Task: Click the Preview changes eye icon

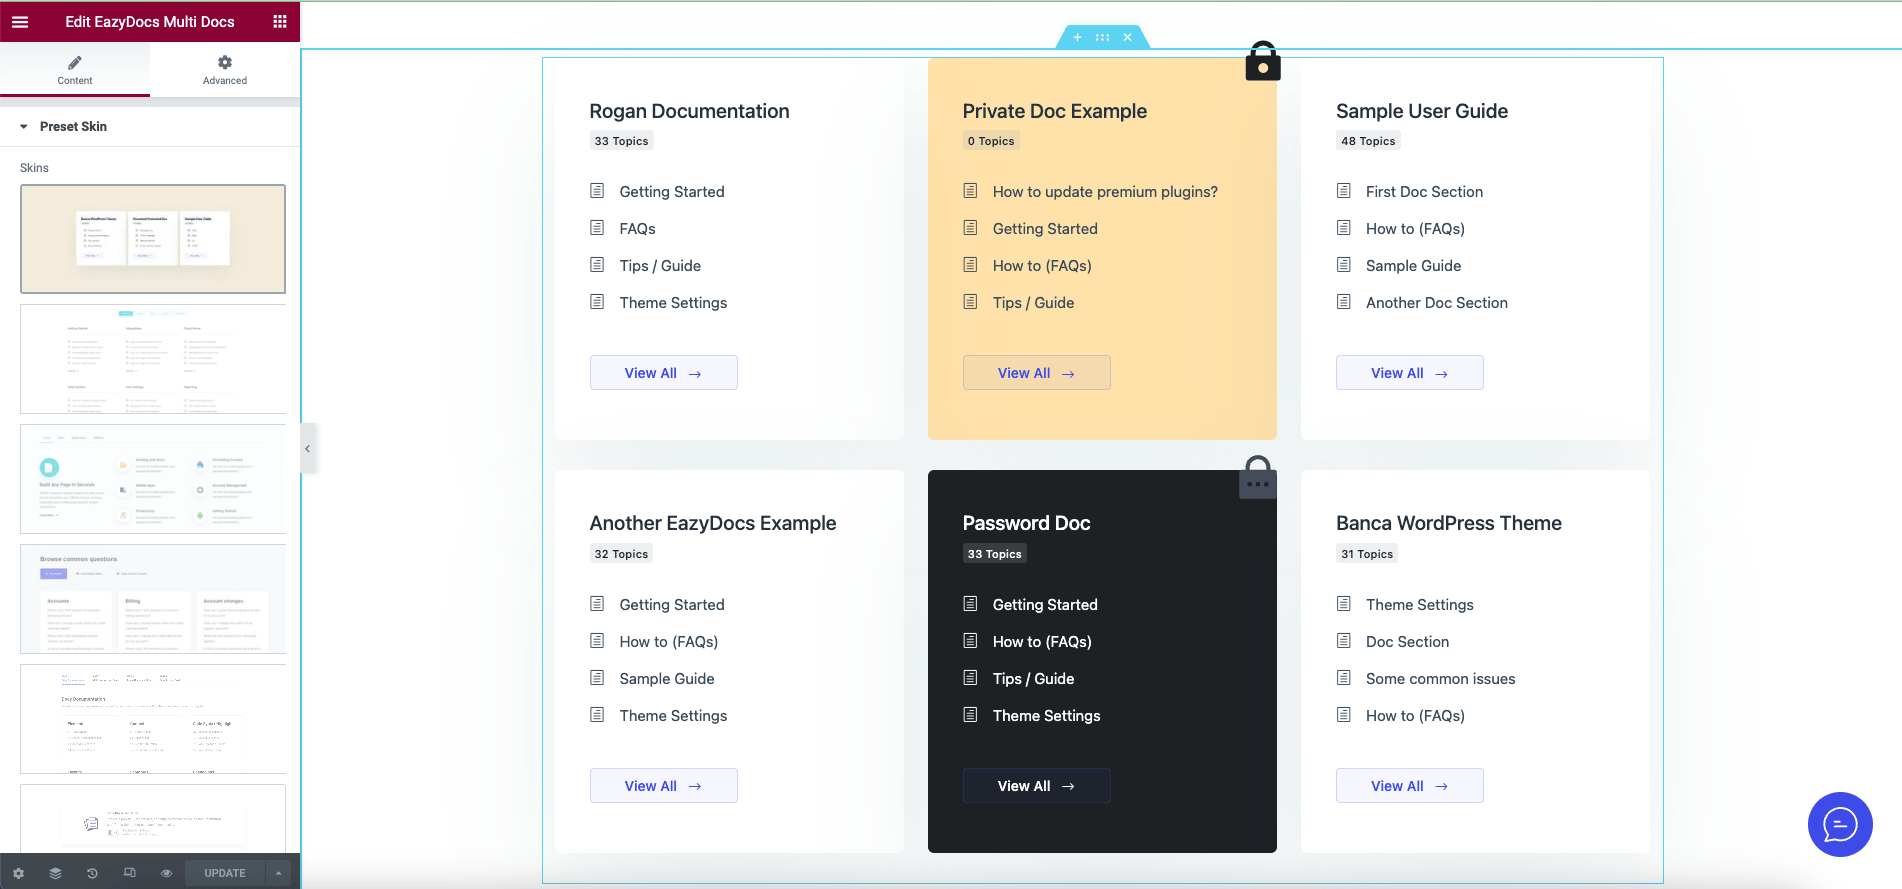Action: click(x=166, y=873)
